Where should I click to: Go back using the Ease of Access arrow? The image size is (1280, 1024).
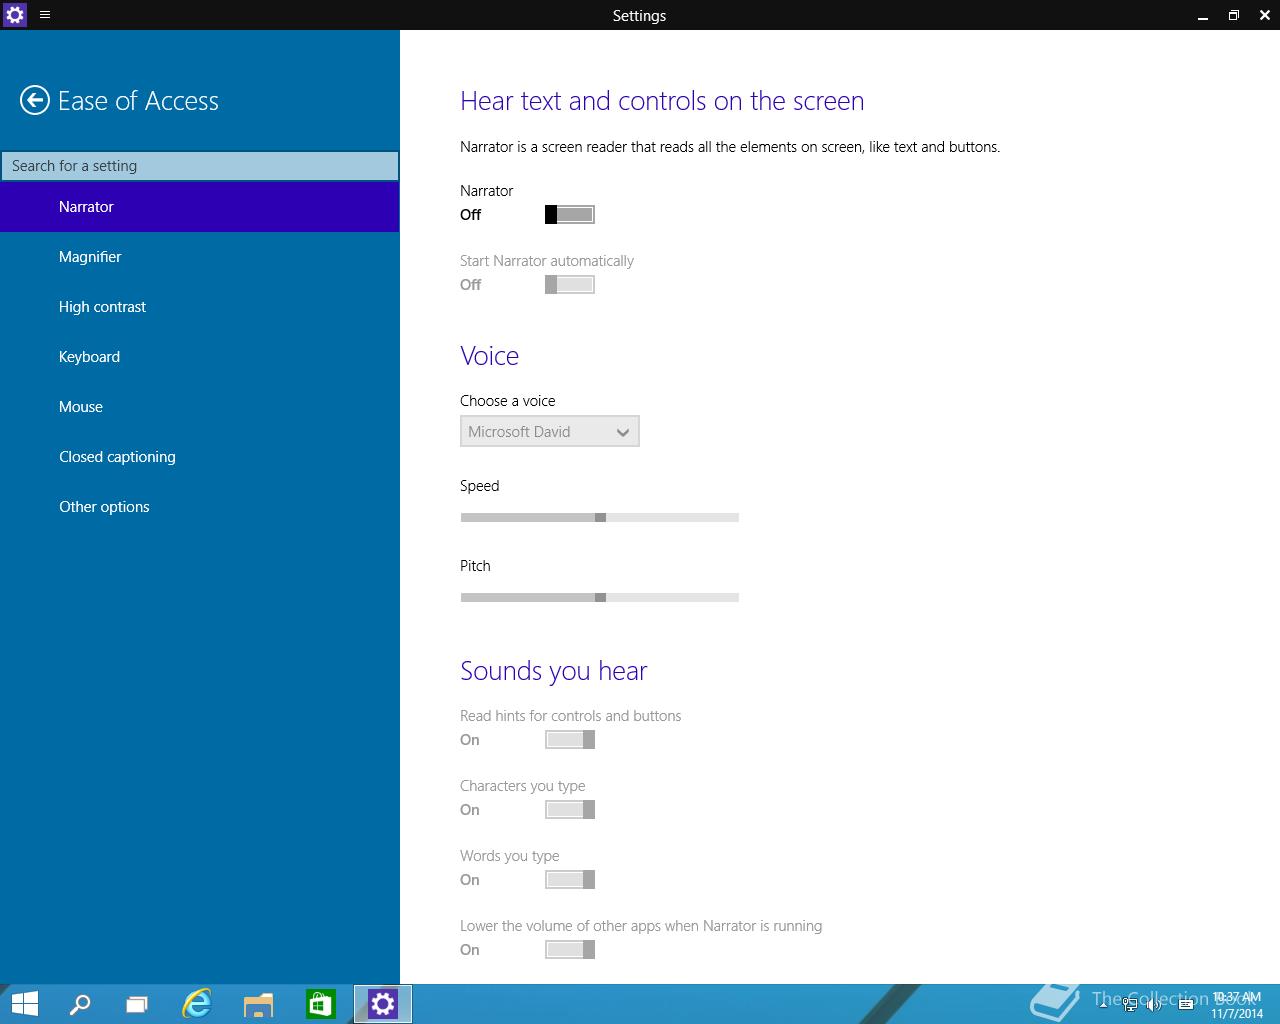coord(35,100)
